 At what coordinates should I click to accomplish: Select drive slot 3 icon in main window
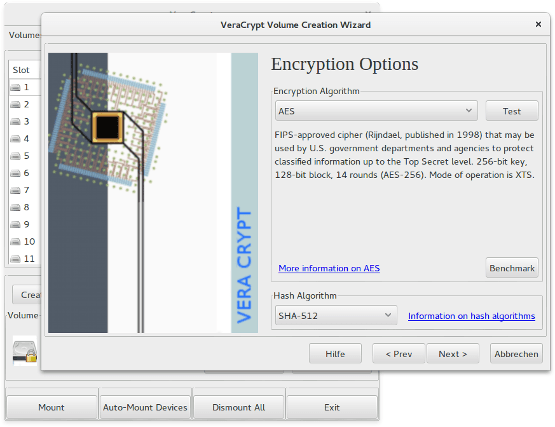[15, 121]
